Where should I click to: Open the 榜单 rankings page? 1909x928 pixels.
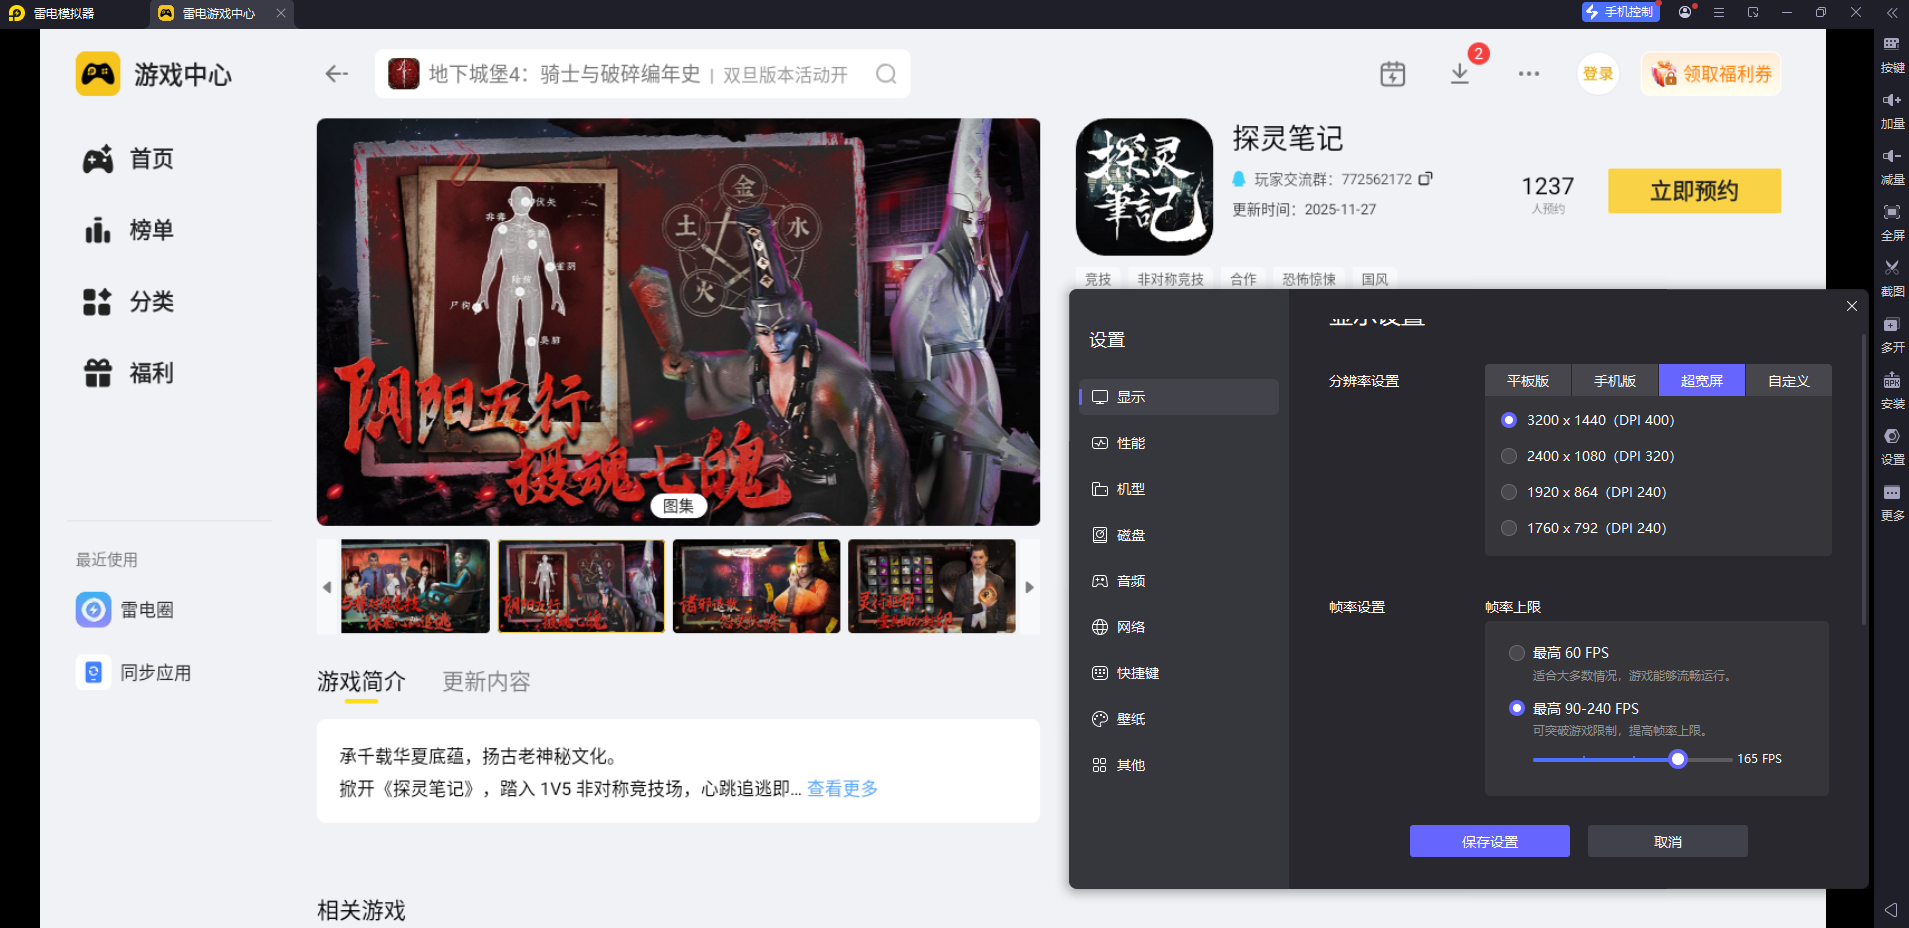pyautogui.click(x=128, y=230)
